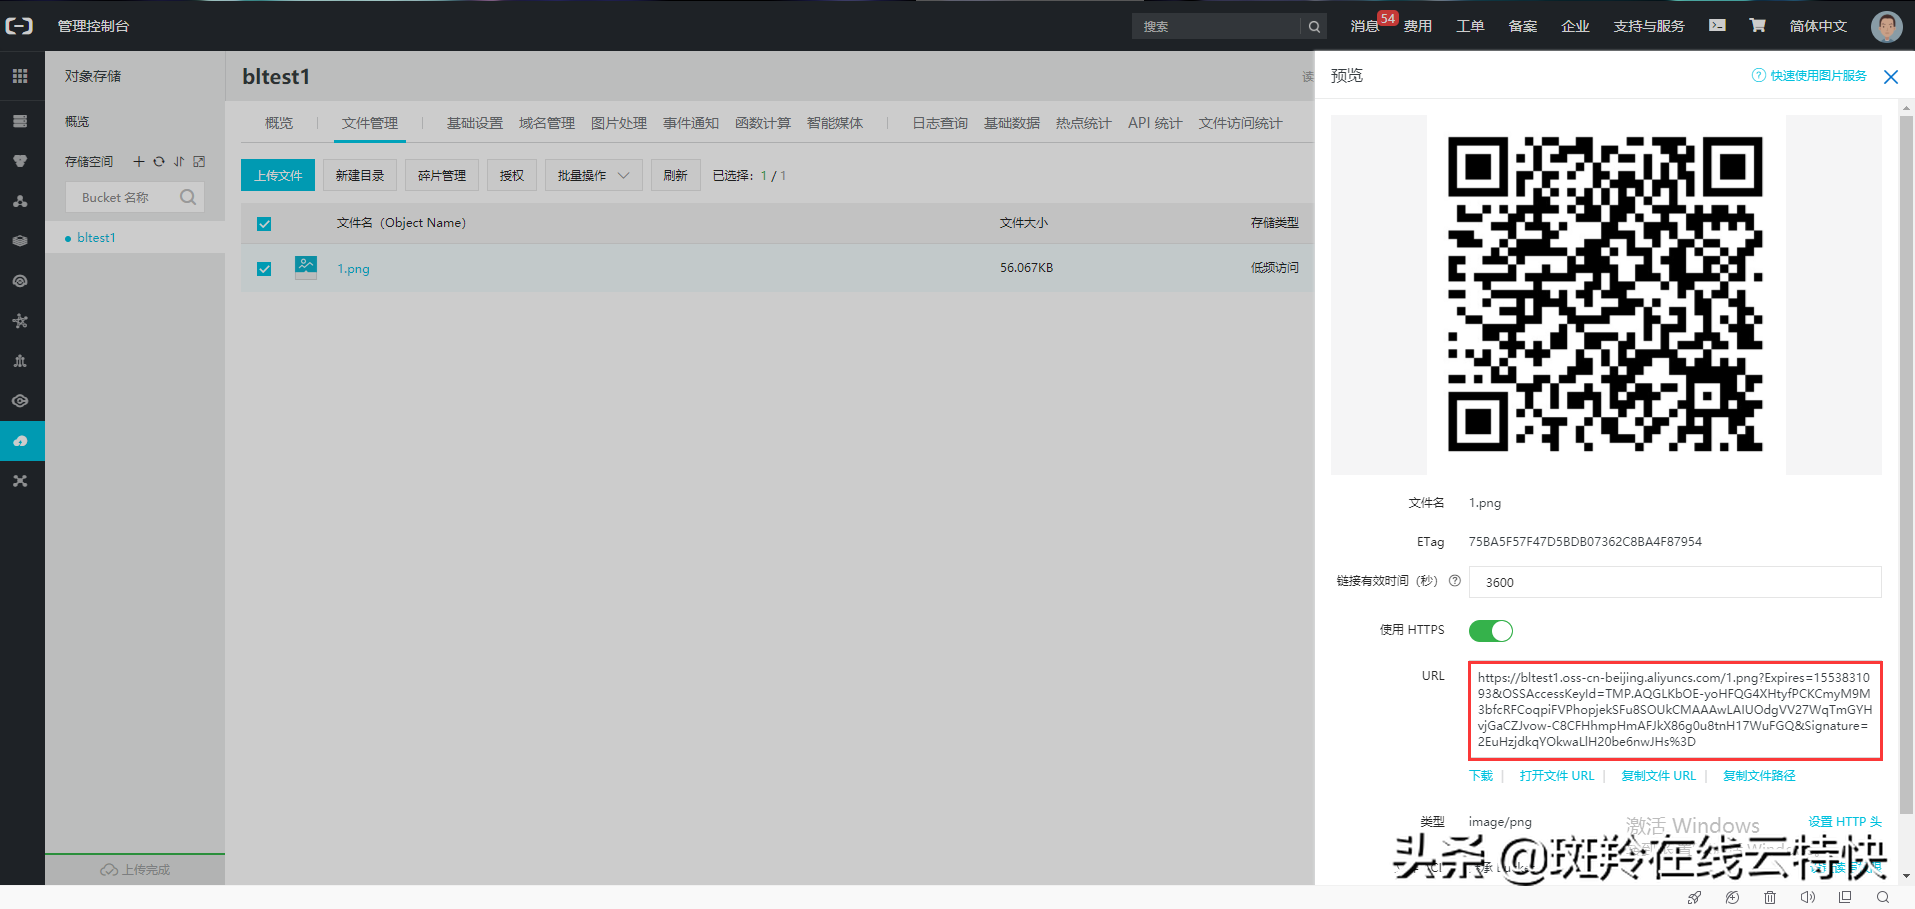Click the 碎片管理 button
Image resolution: width=1915 pixels, height=909 pixels.
442,175
